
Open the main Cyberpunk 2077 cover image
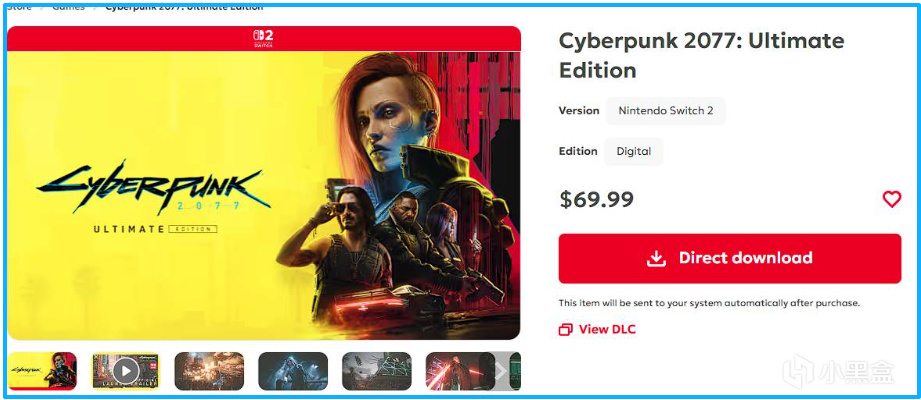pyautogui.click(x=264, y=196)
